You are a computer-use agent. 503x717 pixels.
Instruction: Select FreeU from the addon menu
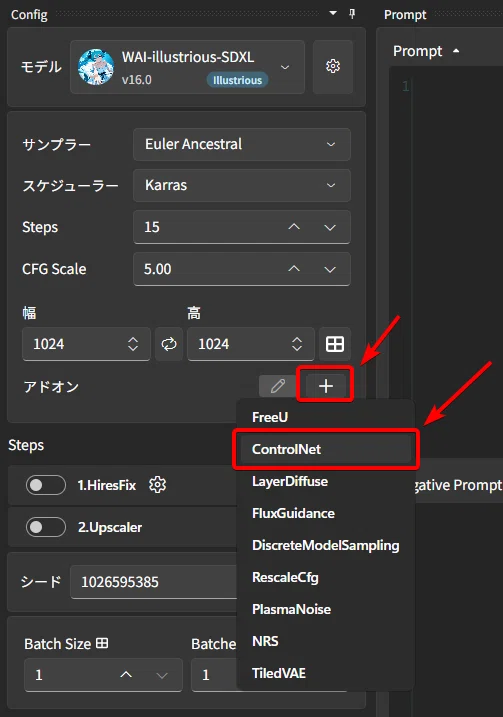point(326,417)
